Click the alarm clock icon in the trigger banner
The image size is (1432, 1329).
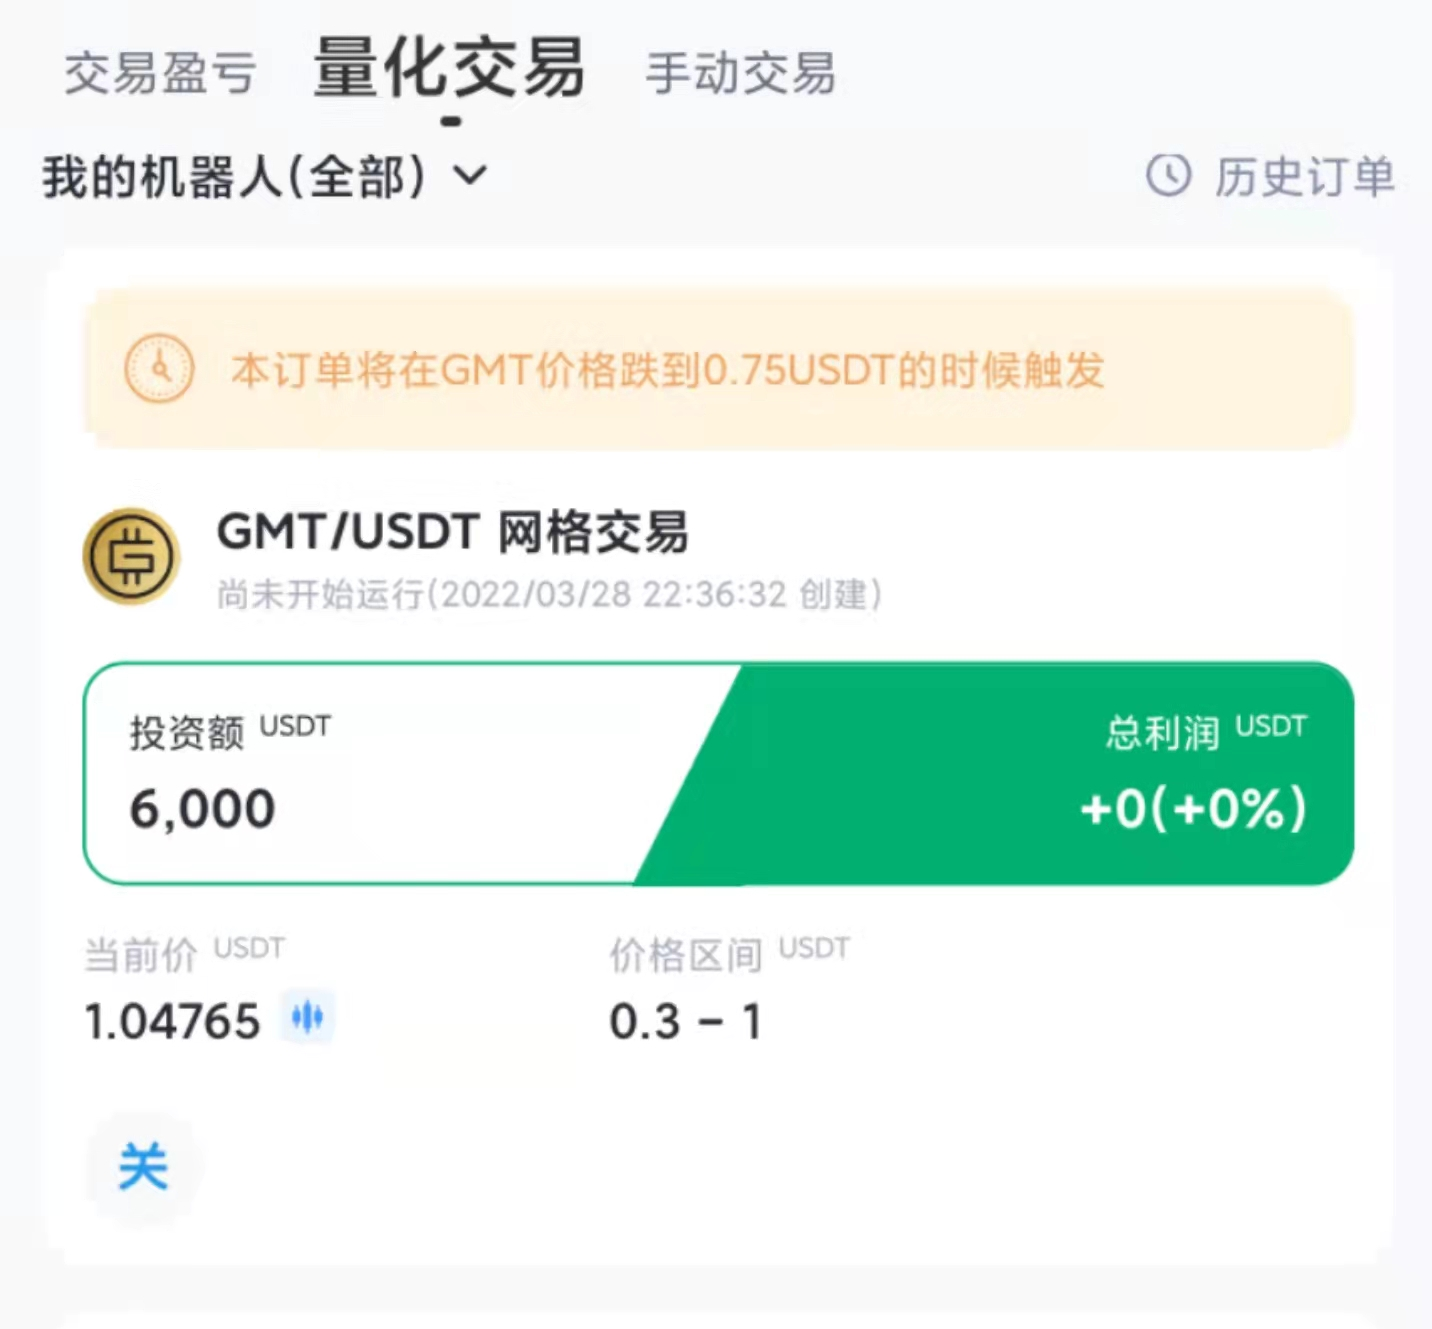coord(158,369)
